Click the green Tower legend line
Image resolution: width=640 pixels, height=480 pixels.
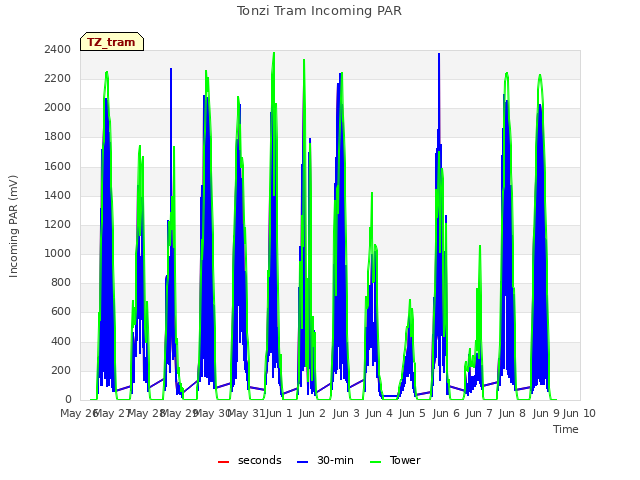coord(375,462)
